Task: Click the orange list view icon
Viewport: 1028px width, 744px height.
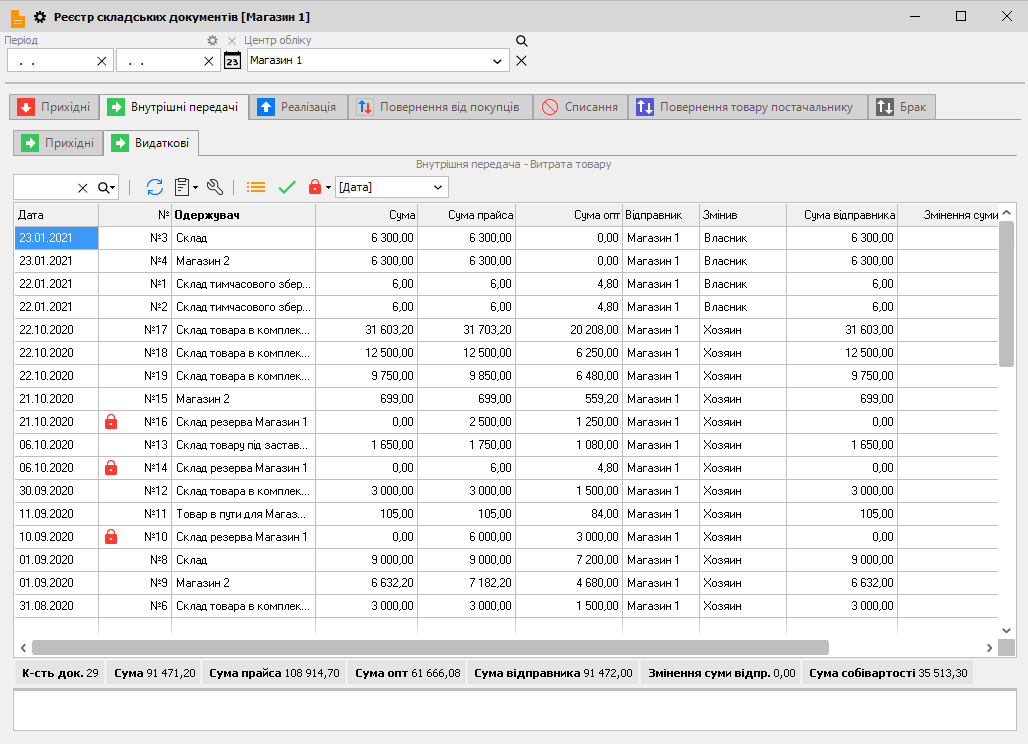Action: [257, 187]
